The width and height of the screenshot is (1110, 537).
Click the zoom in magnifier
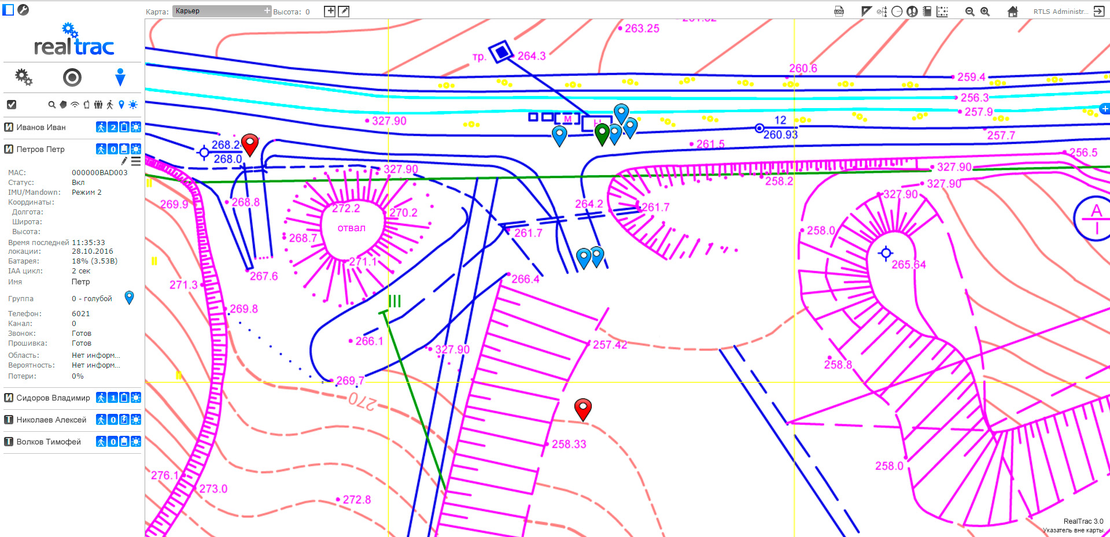point(985,12)
